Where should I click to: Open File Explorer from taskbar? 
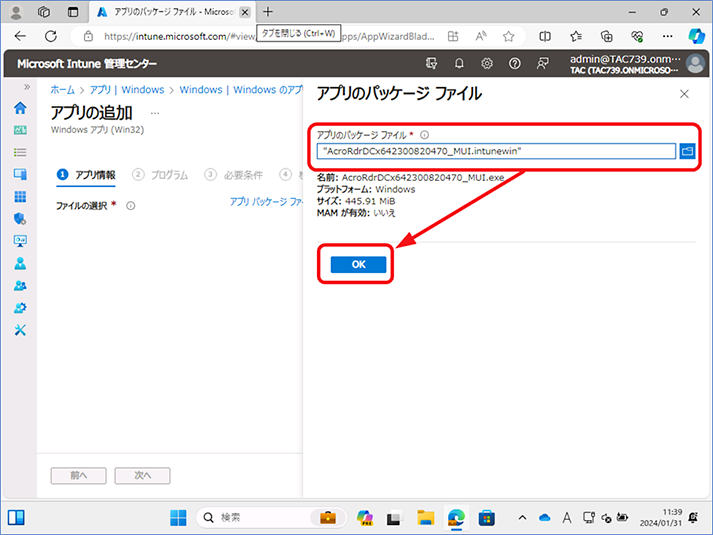pos(426,517)
